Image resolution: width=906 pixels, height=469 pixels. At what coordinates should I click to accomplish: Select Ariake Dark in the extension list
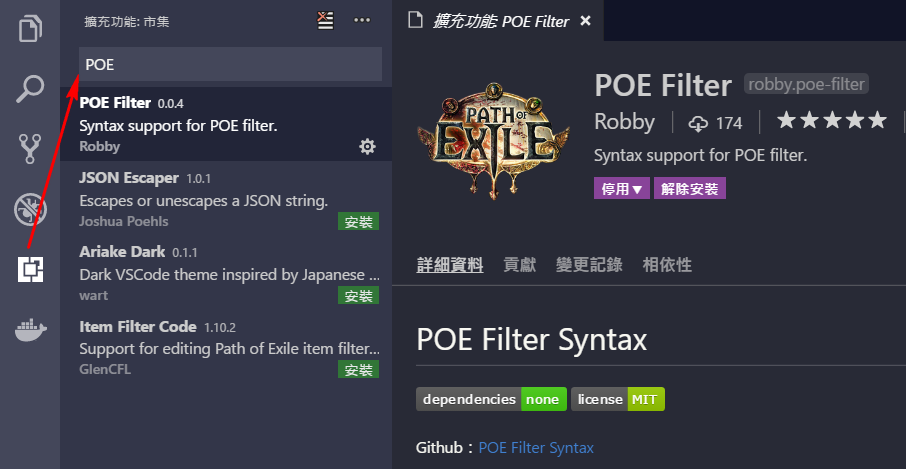(226, 273)
